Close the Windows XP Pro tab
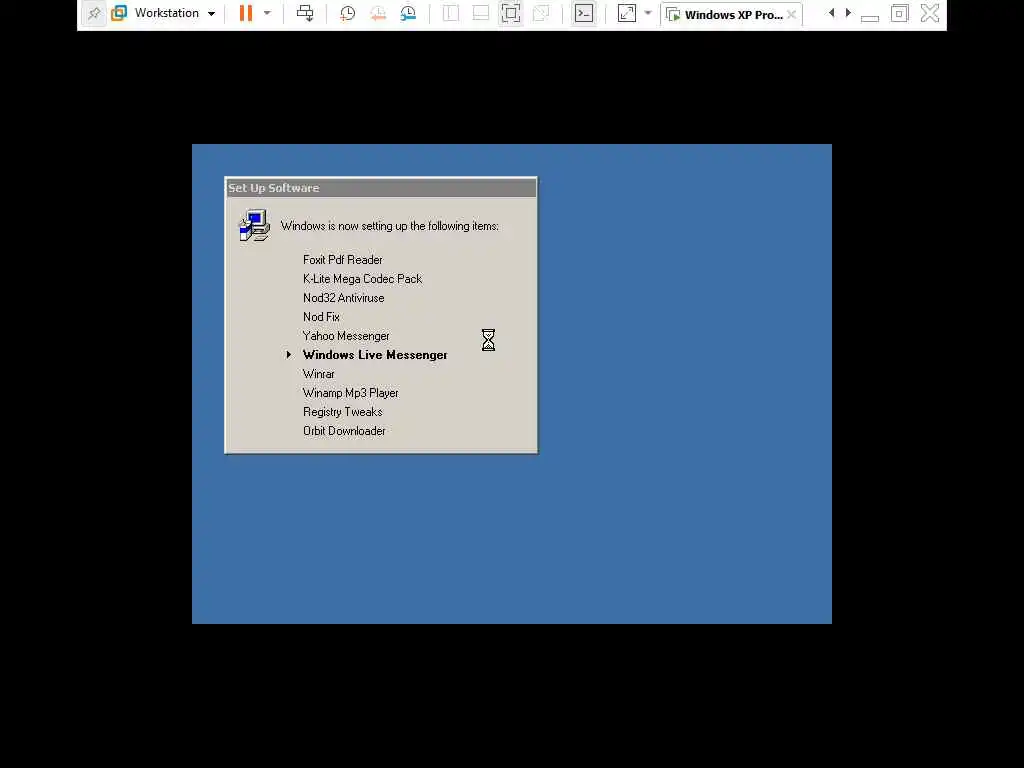Screen dimensions: 1024x768 tap(792, 14)
